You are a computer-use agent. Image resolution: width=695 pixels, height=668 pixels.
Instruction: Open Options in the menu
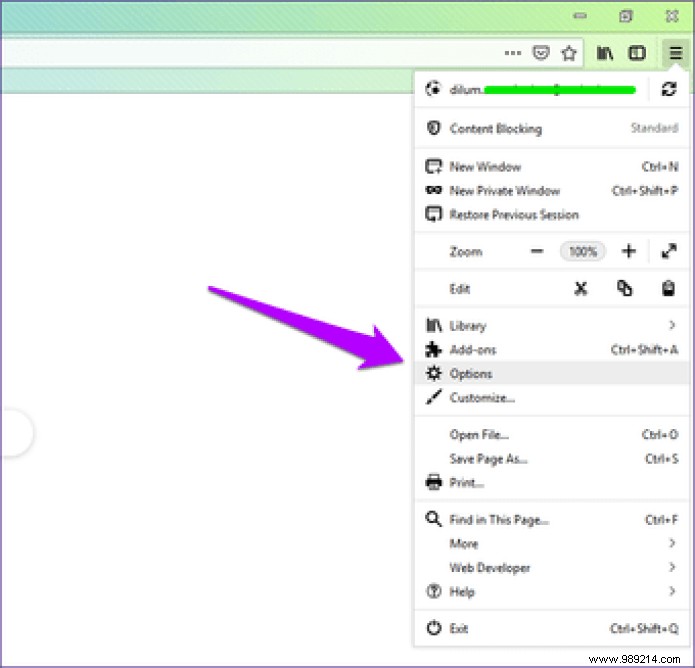pos(552,374)
